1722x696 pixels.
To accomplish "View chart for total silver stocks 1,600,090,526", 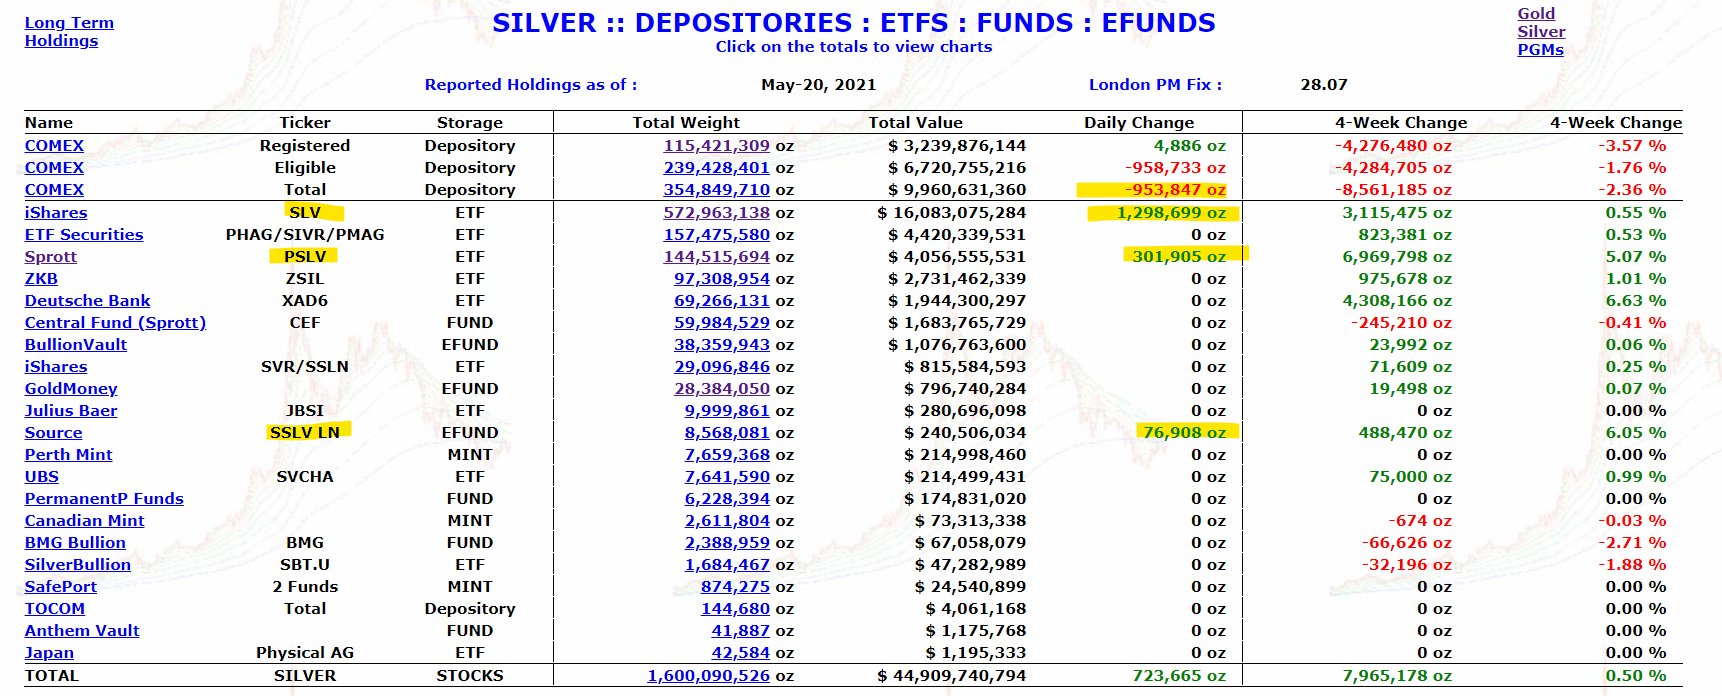I will coord(709,676).
